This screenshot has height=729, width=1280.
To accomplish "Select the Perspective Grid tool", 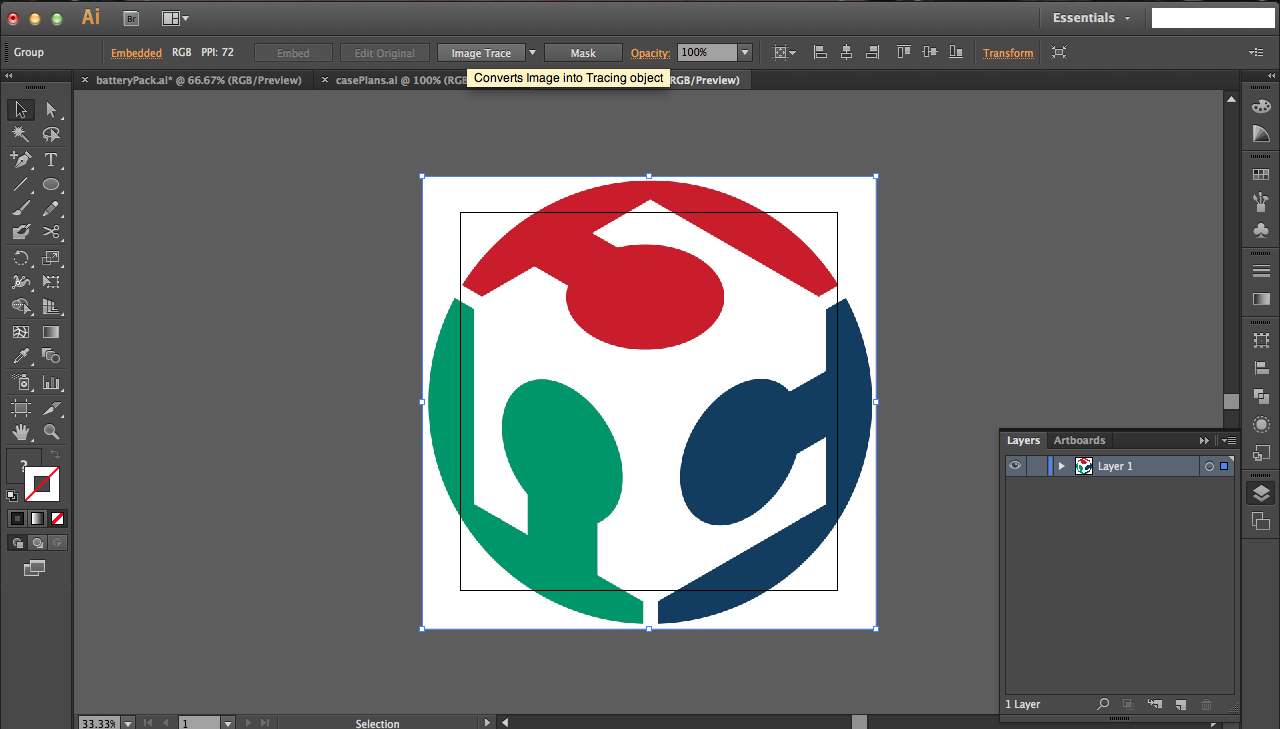I will click(51, 307).
